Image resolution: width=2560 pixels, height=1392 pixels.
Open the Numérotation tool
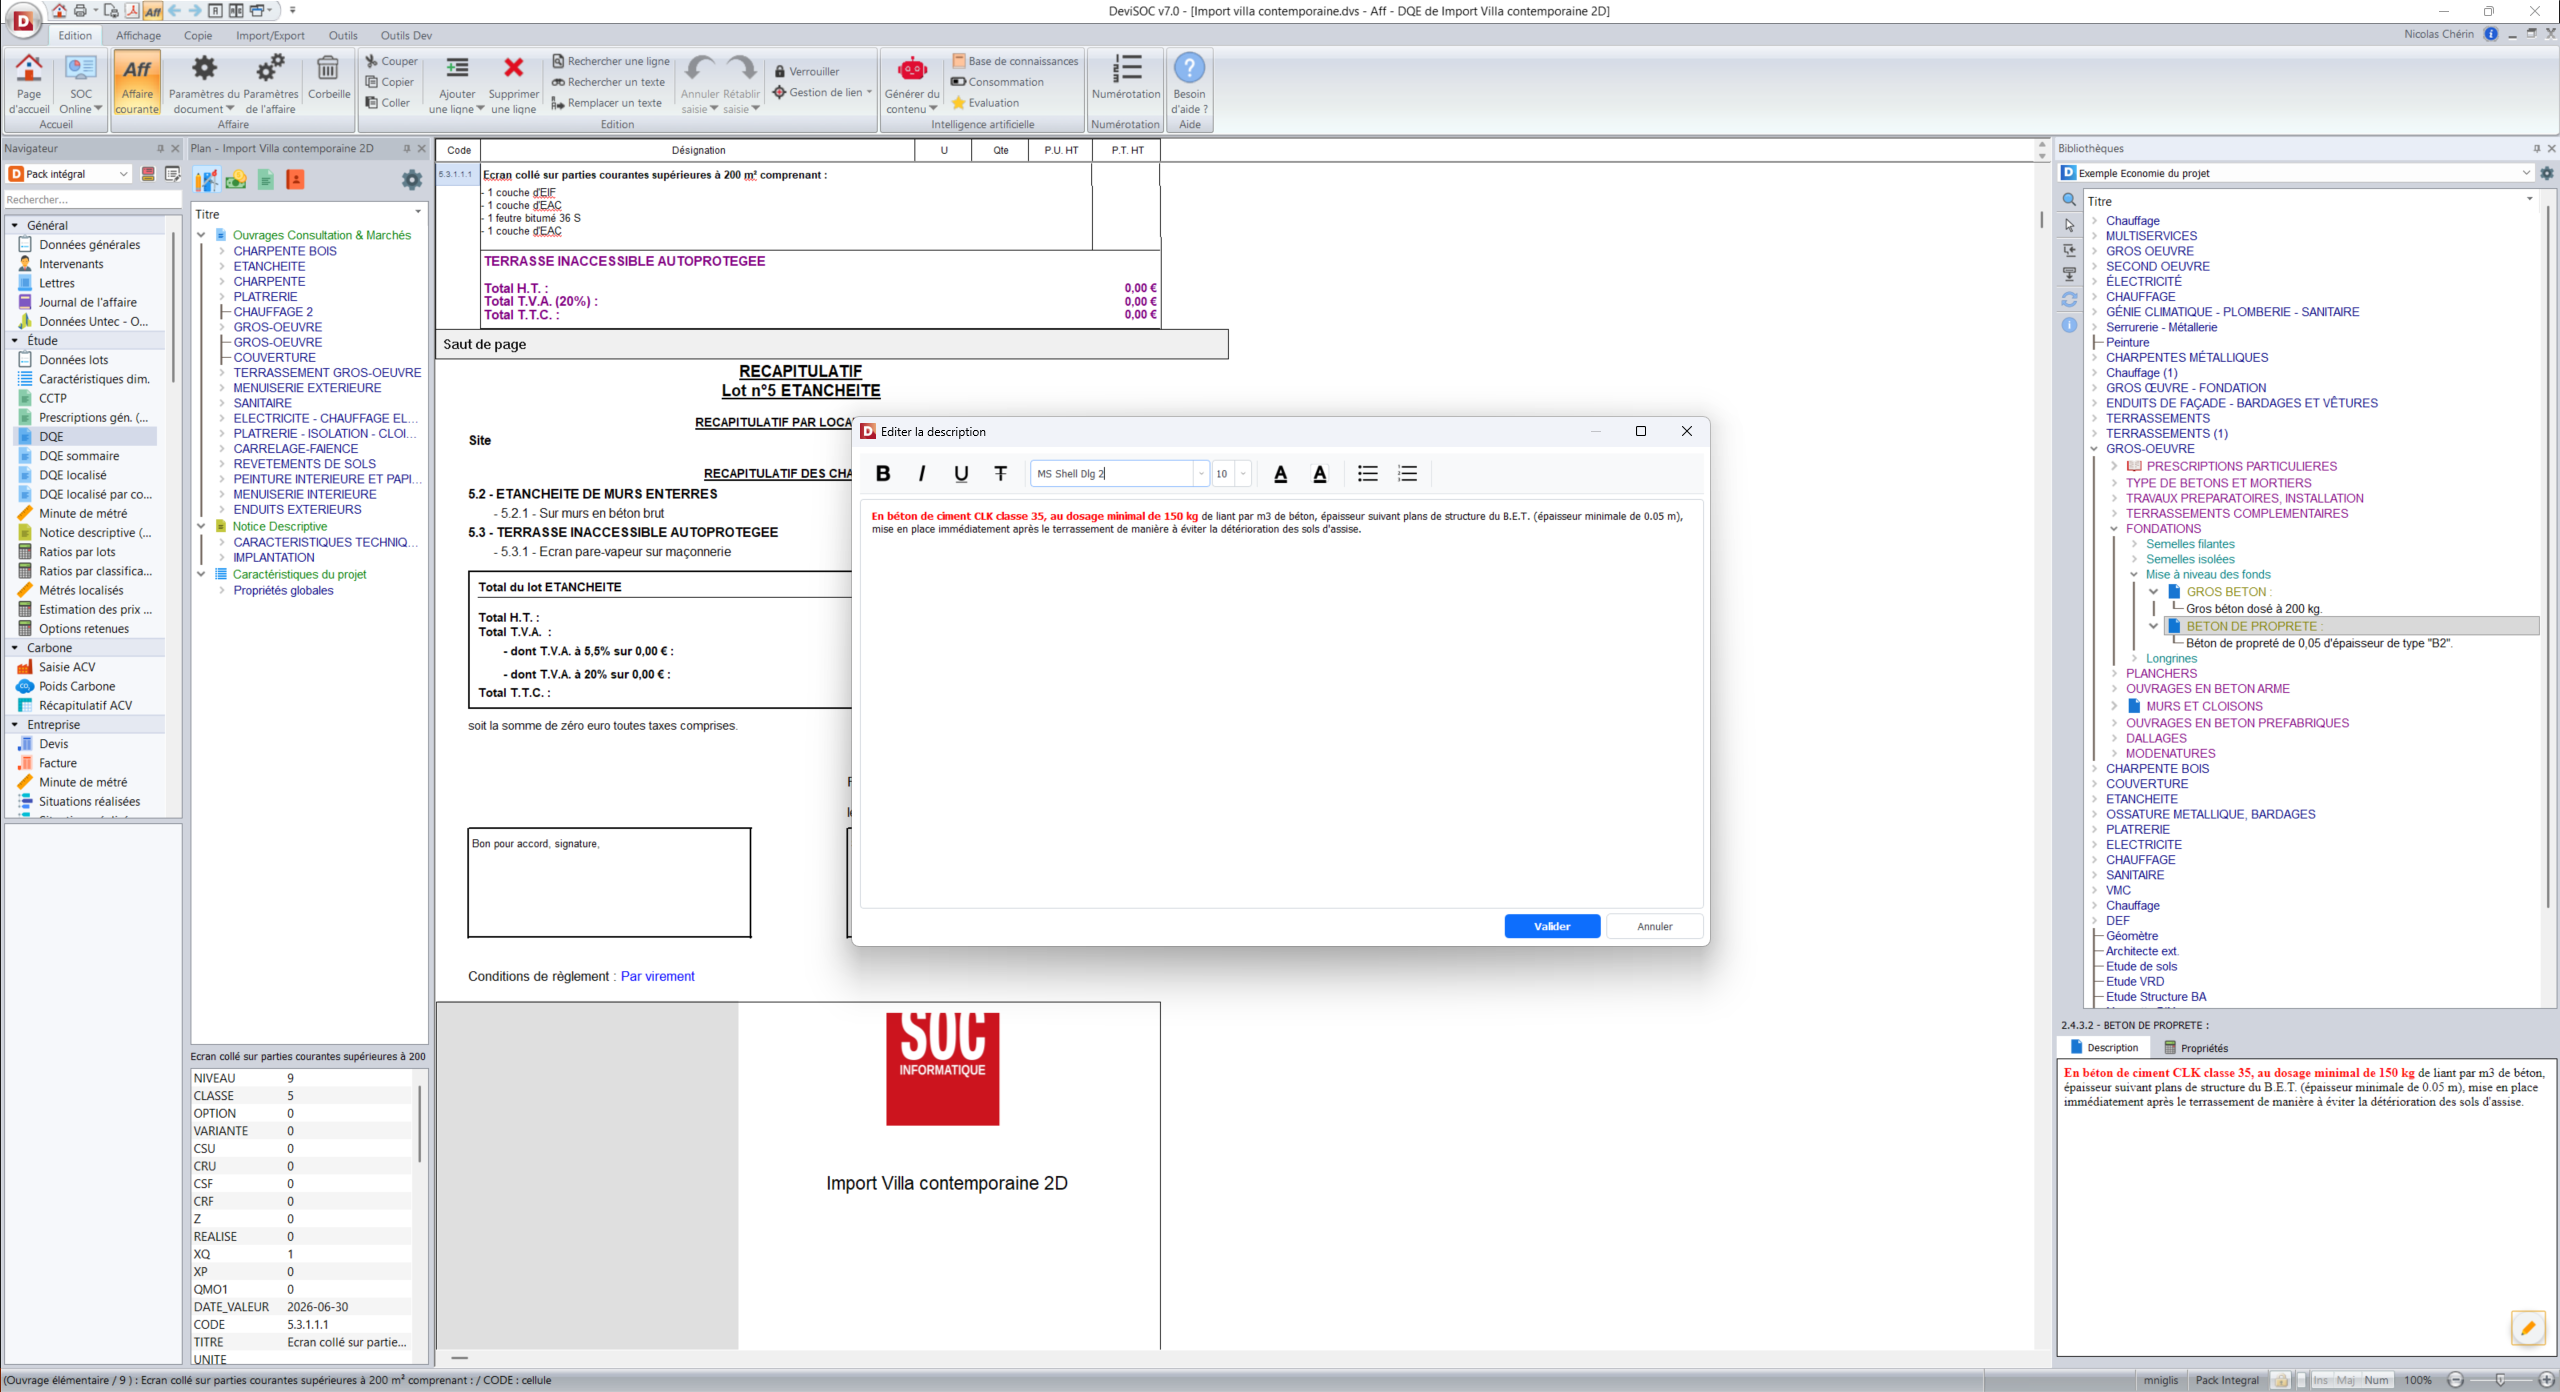pyautogui.click(x=1126, y=78)
